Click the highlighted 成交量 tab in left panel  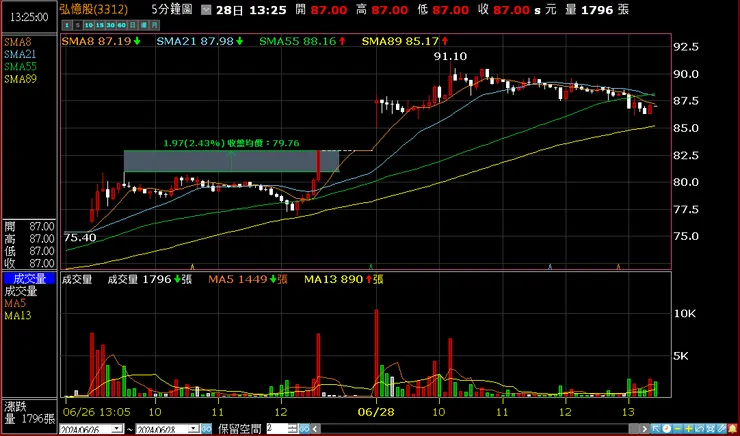click(29, 278)
